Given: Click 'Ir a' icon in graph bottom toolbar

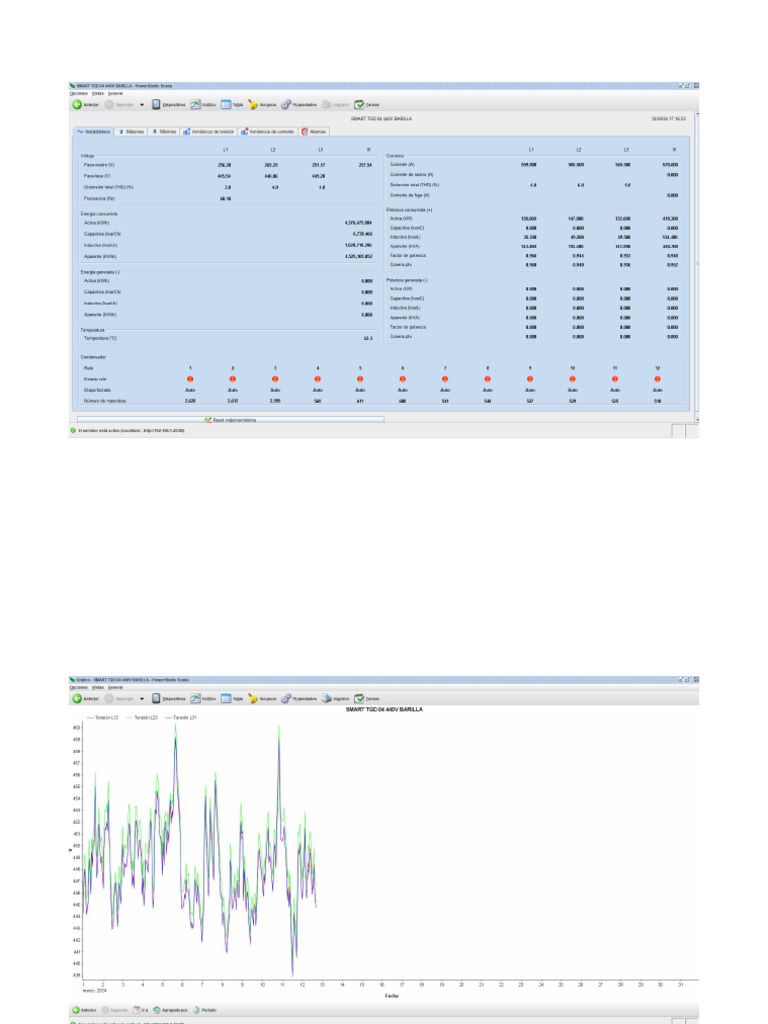Looking at the screenshot, I should tap(137, 1010).
